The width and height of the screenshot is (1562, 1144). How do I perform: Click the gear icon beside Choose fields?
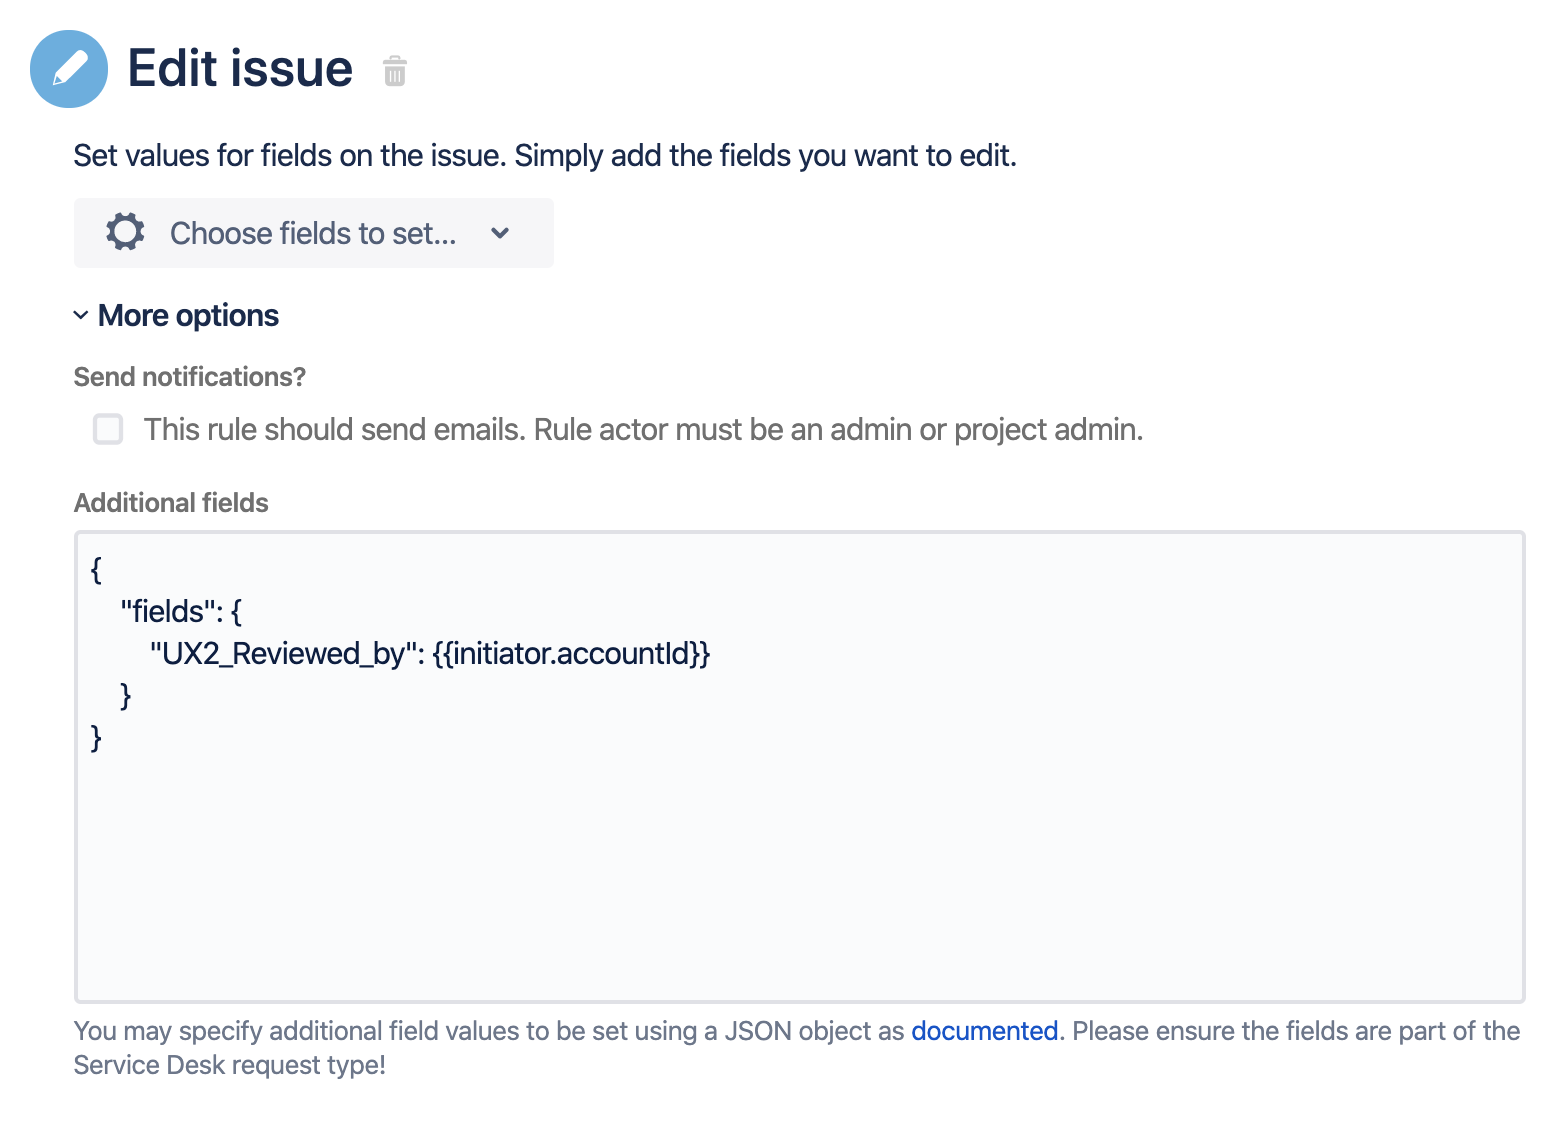pyautogui.click(x=125, y=232)
